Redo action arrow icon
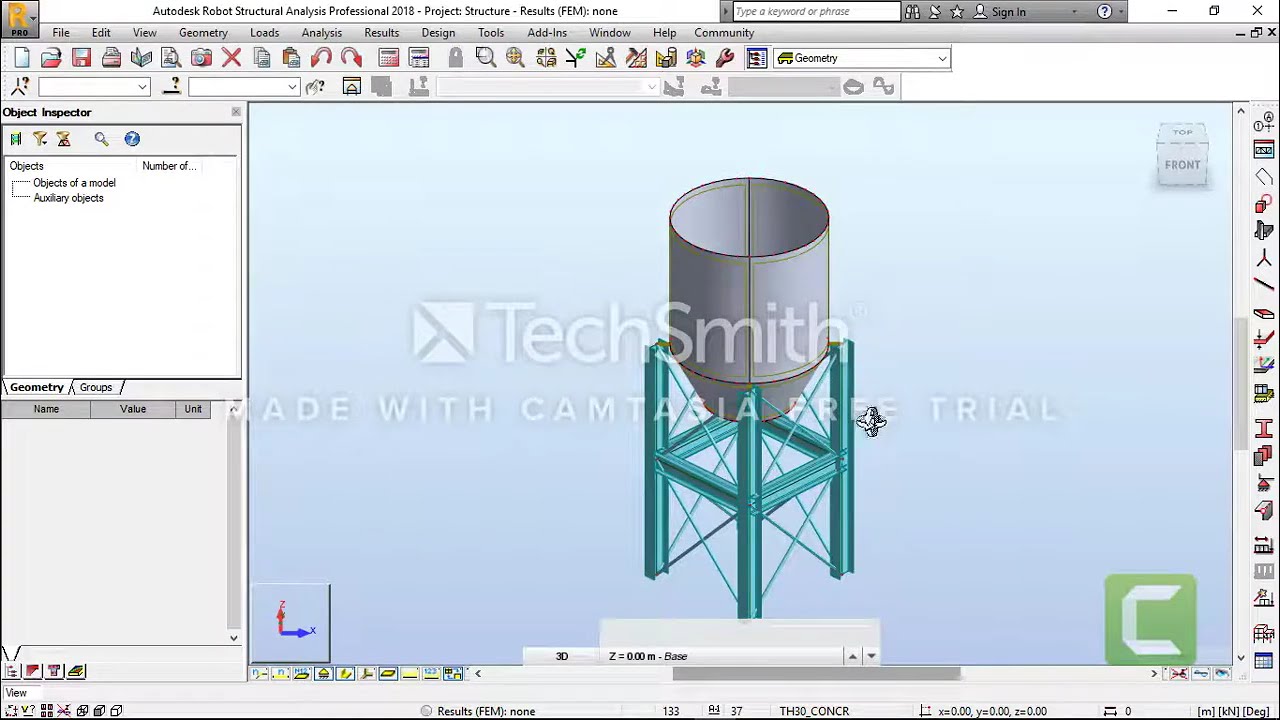 coord(351,58)
